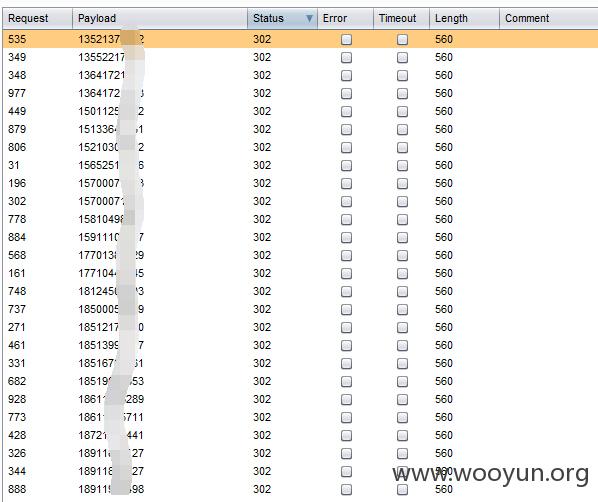
Task: Click status 302 in request 331's row
Action: 262,363
